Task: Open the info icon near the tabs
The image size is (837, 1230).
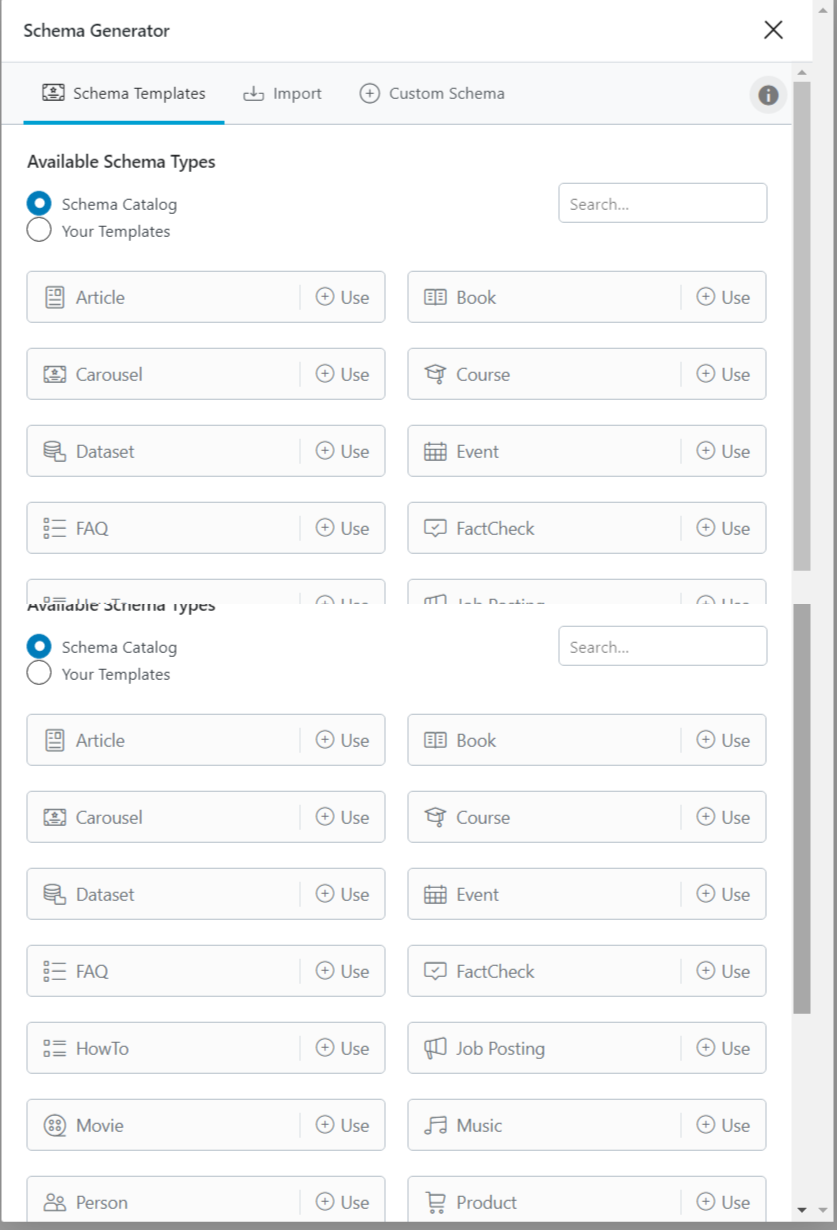Action: click(x=768, y=95)
